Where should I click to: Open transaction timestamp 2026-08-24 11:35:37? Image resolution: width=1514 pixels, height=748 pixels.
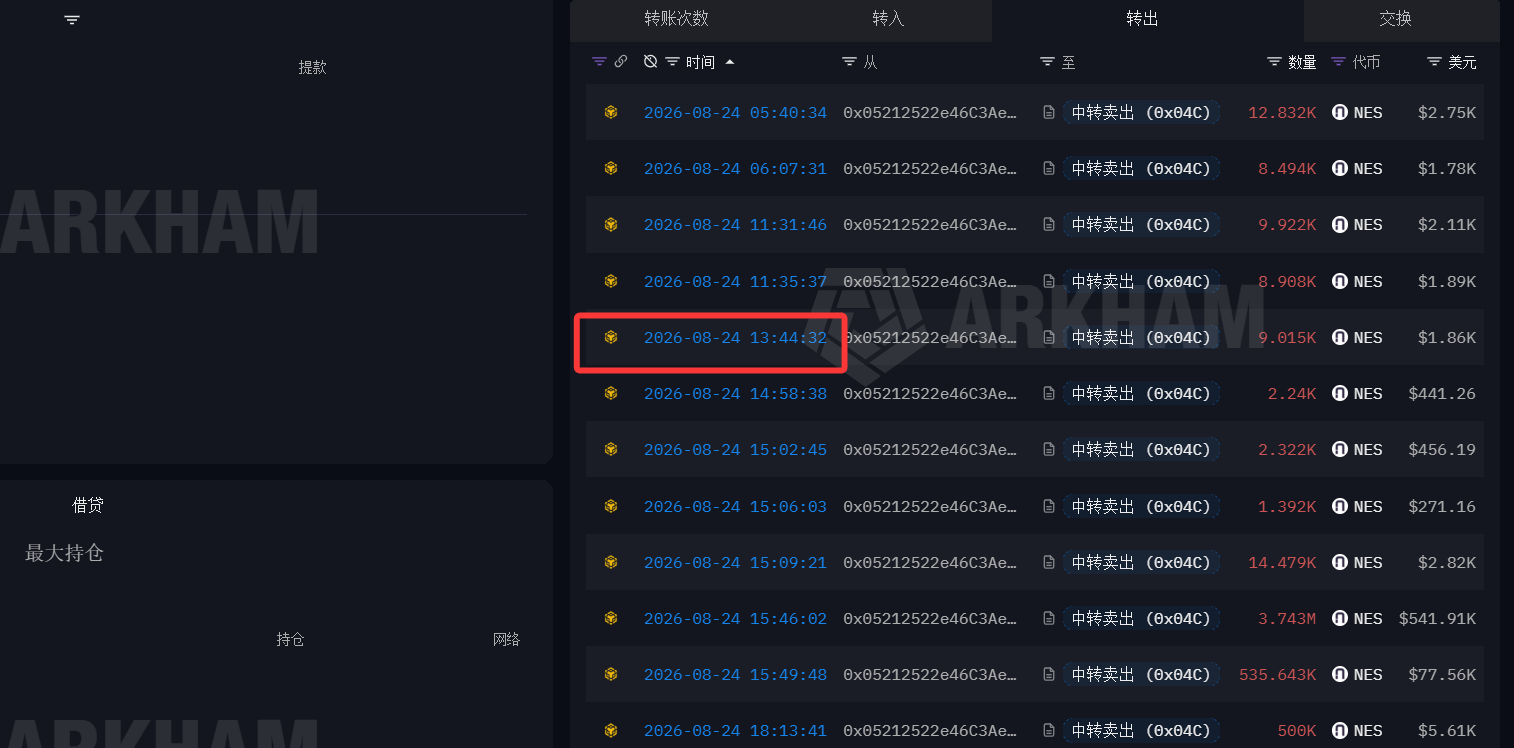tap(735, 282)
